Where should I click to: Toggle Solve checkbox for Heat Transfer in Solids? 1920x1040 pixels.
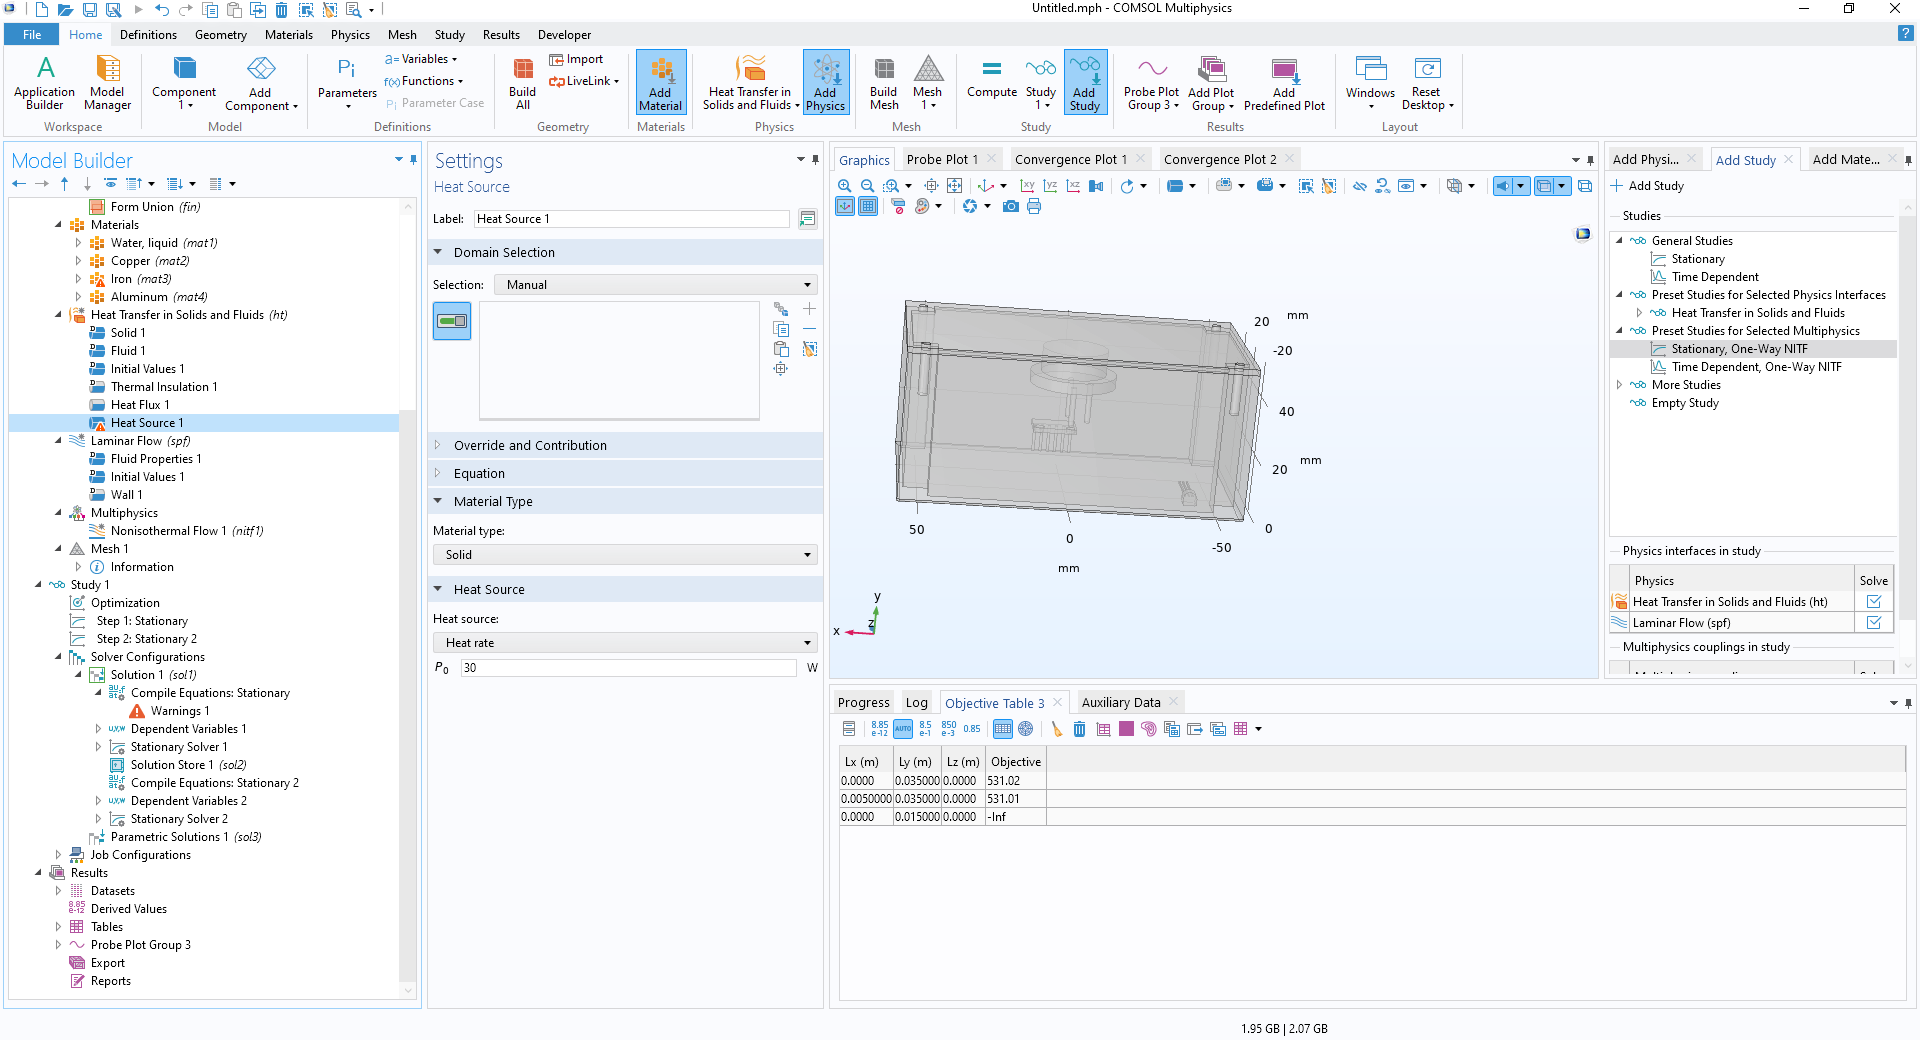pos(1873,601)
